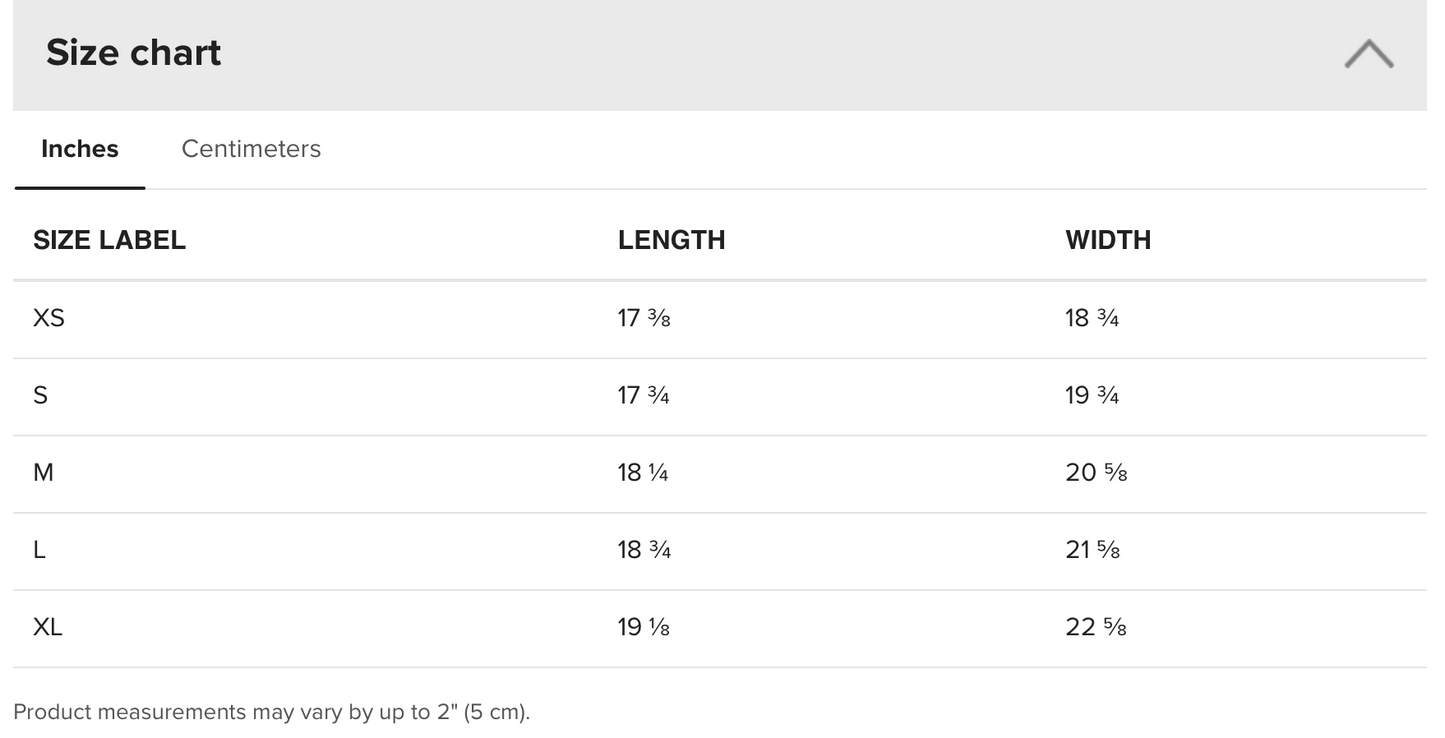Click the product measurements variance note
The height and width of the screenshot is (738, 1445).
coord(272,712)
